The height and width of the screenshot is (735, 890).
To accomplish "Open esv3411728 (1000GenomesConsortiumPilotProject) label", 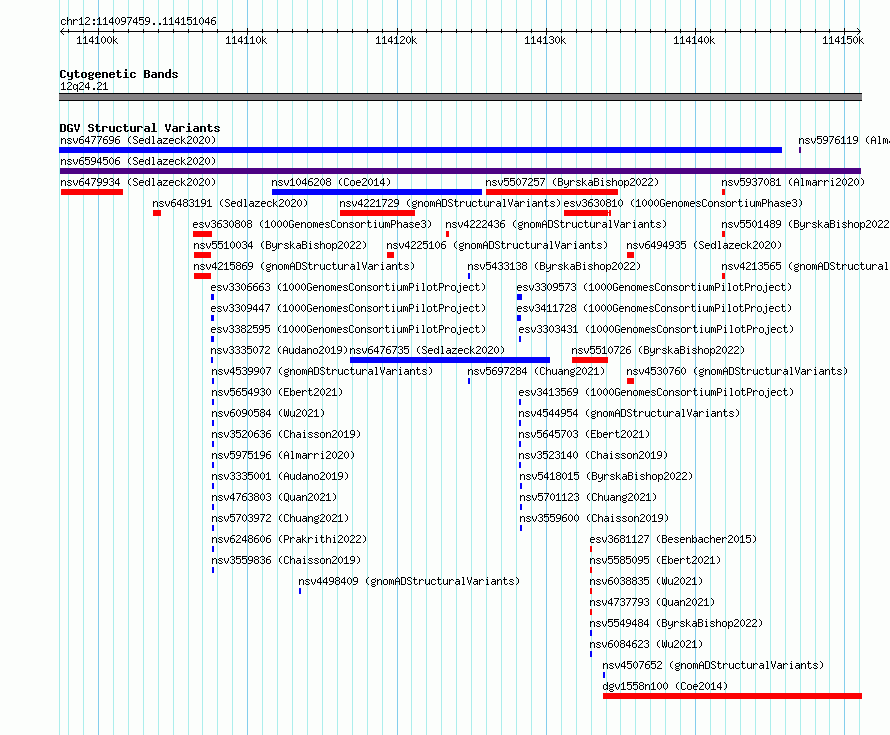I will (x=654, y=308).
